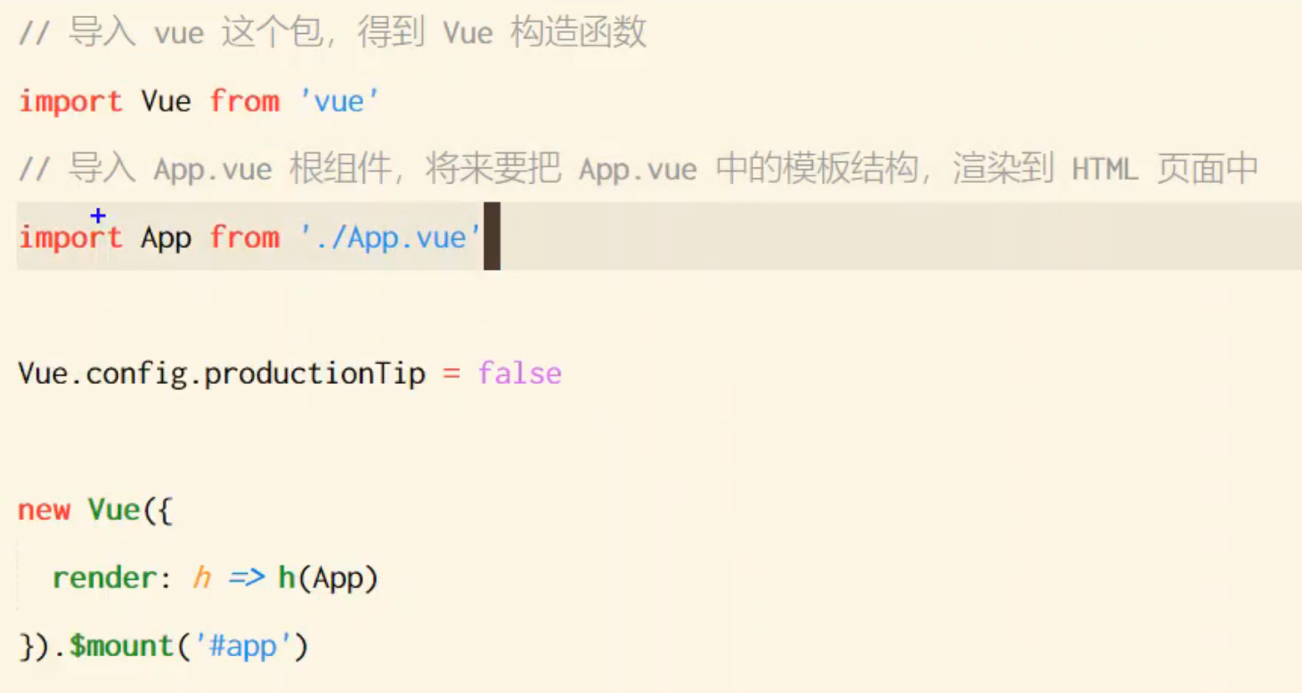This screenshot has width=1302, height=693.
Task: Click the '$mount' method name
Action: (122, 646)
